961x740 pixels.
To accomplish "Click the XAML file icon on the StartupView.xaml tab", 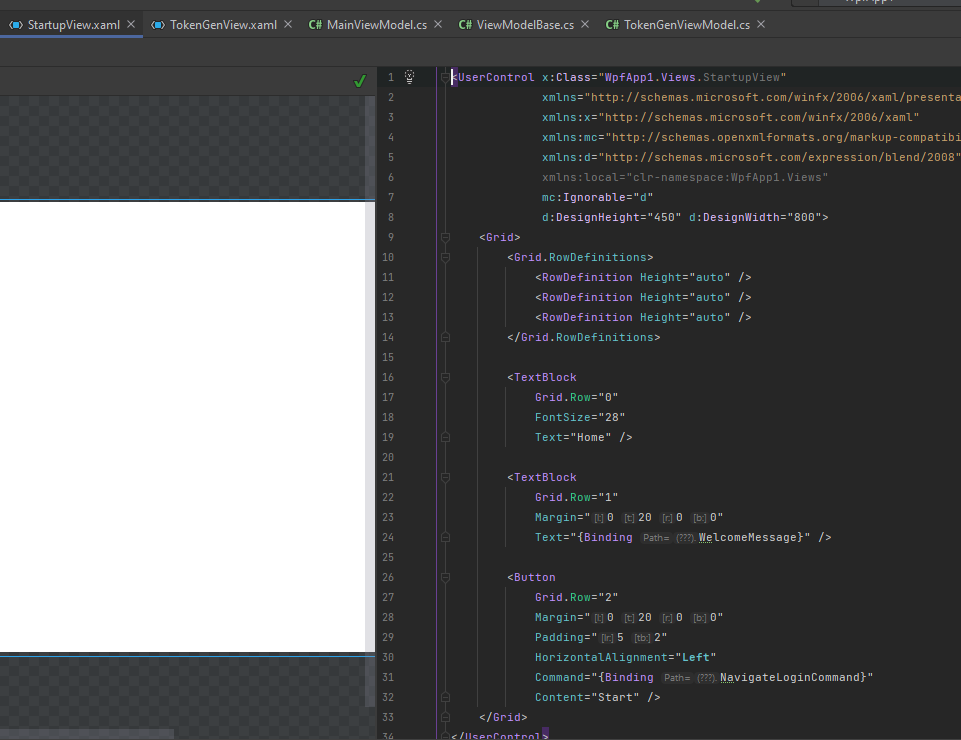I will 15,24.
